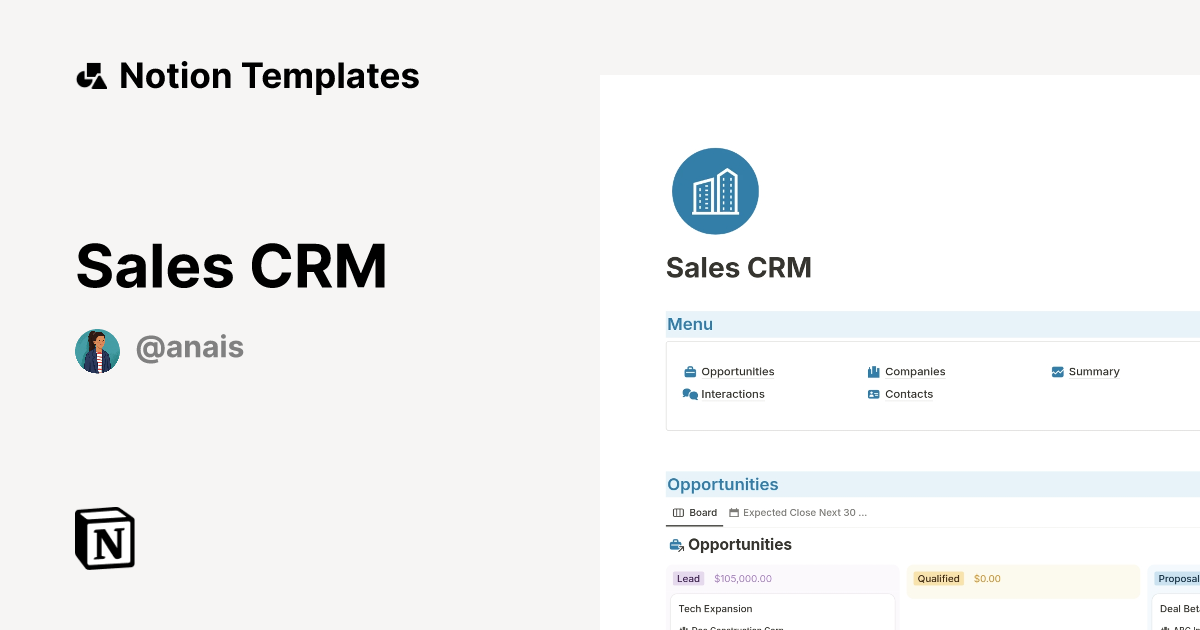
Task: Click the speech bubbles icon next to Interactions
Action: [690, 393]
